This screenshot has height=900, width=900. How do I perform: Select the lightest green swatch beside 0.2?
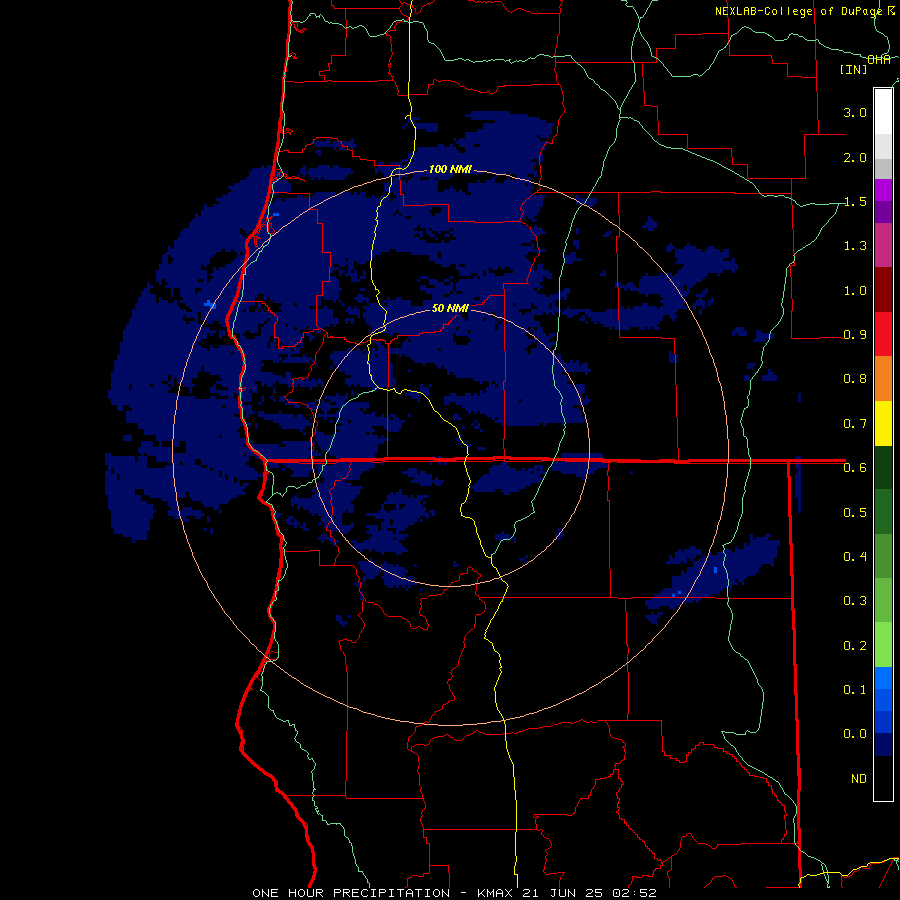tap(883, 645)
